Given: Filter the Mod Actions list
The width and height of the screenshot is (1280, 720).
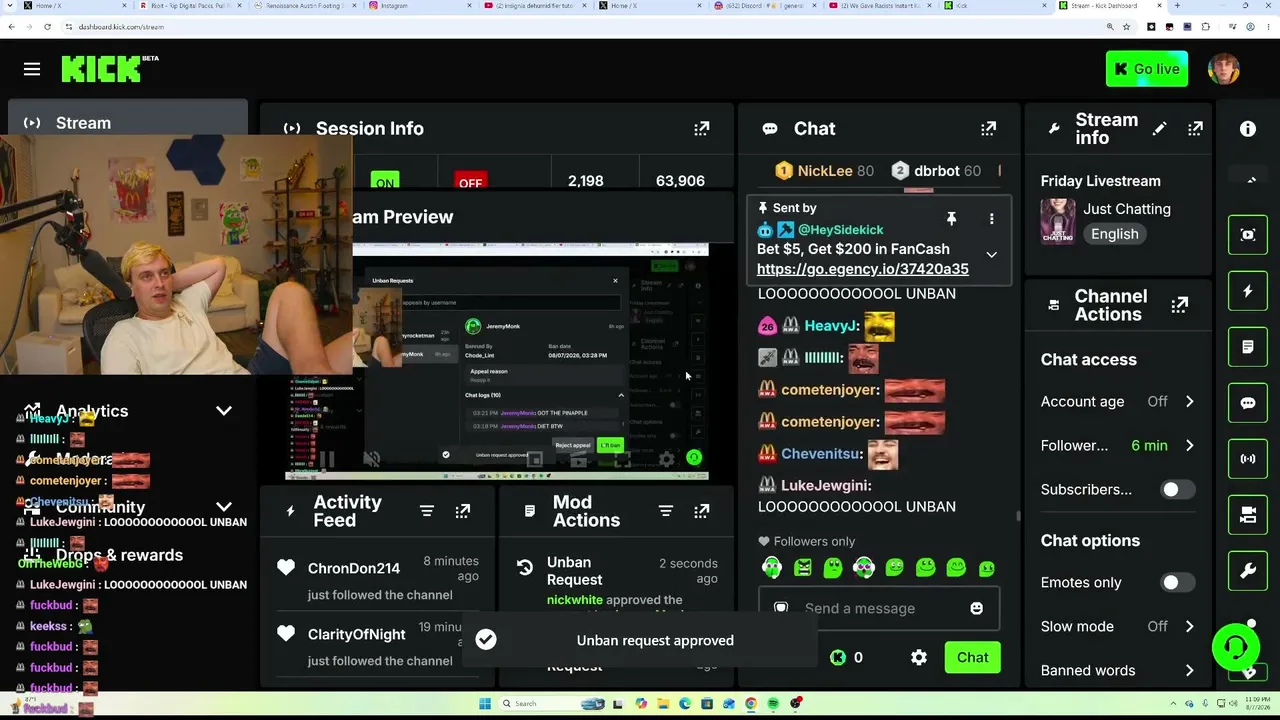Looking at the screenshot, I should click(666, 511).
